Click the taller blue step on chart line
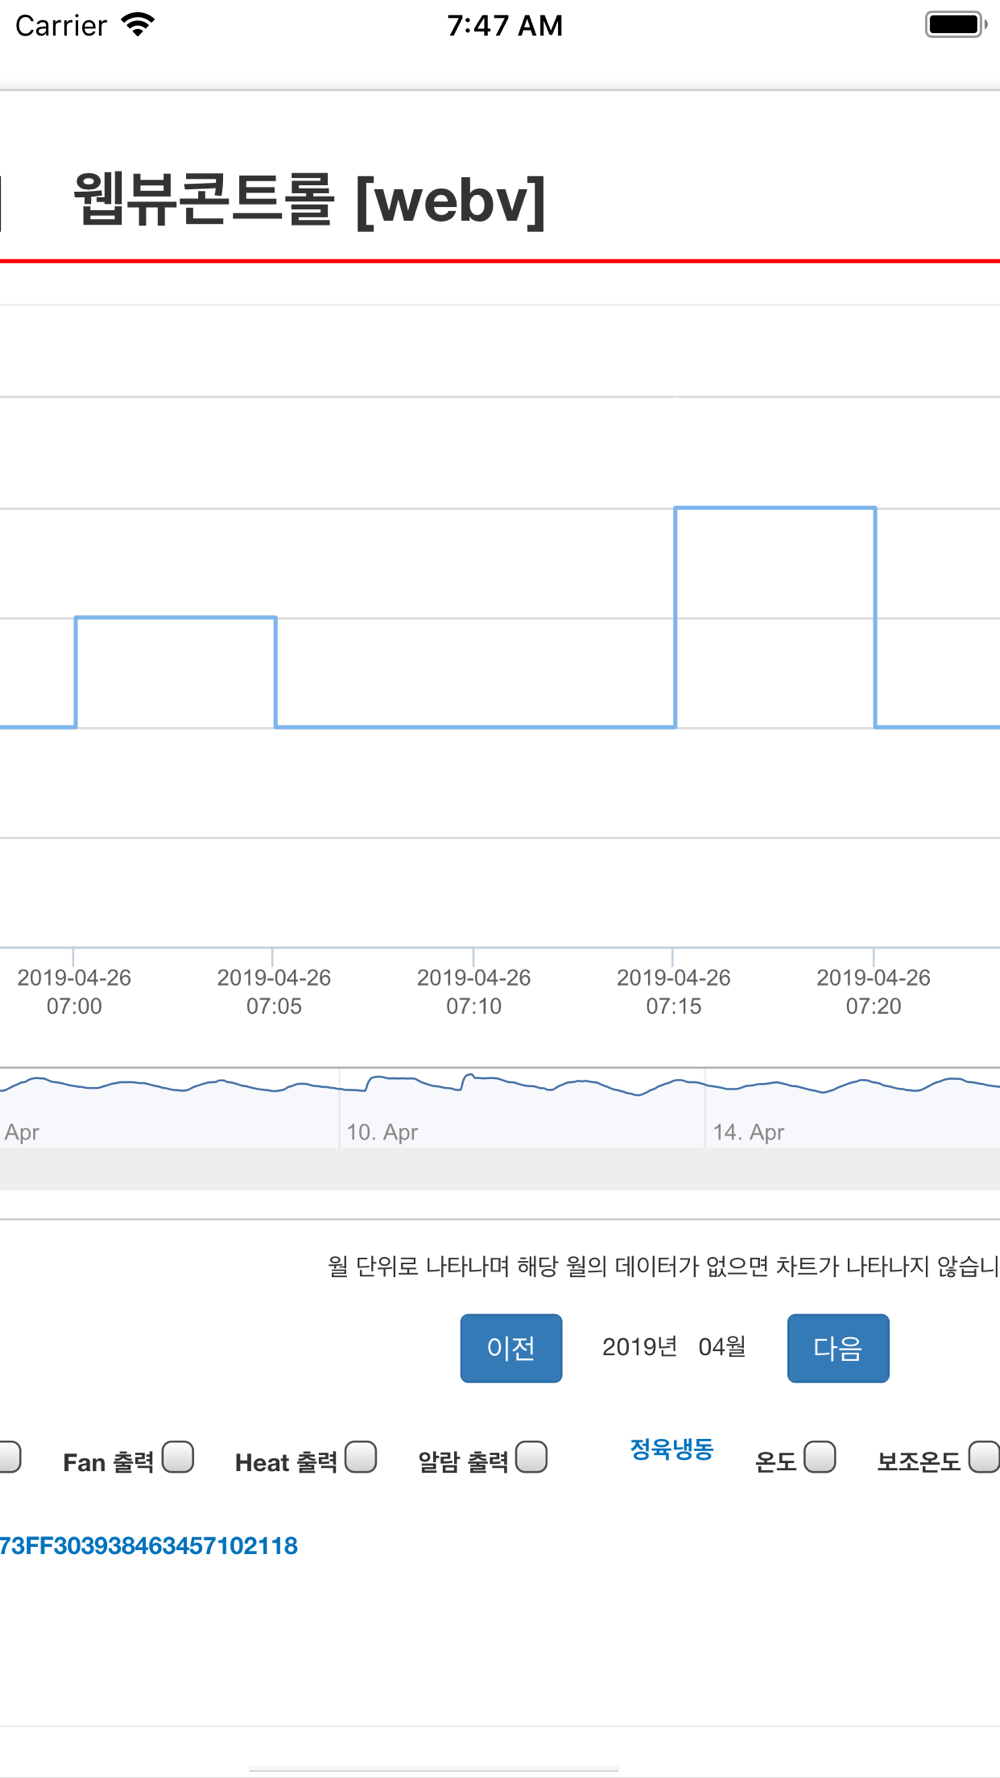This screenshot has height=1778, width=1000. click(776, 508)
